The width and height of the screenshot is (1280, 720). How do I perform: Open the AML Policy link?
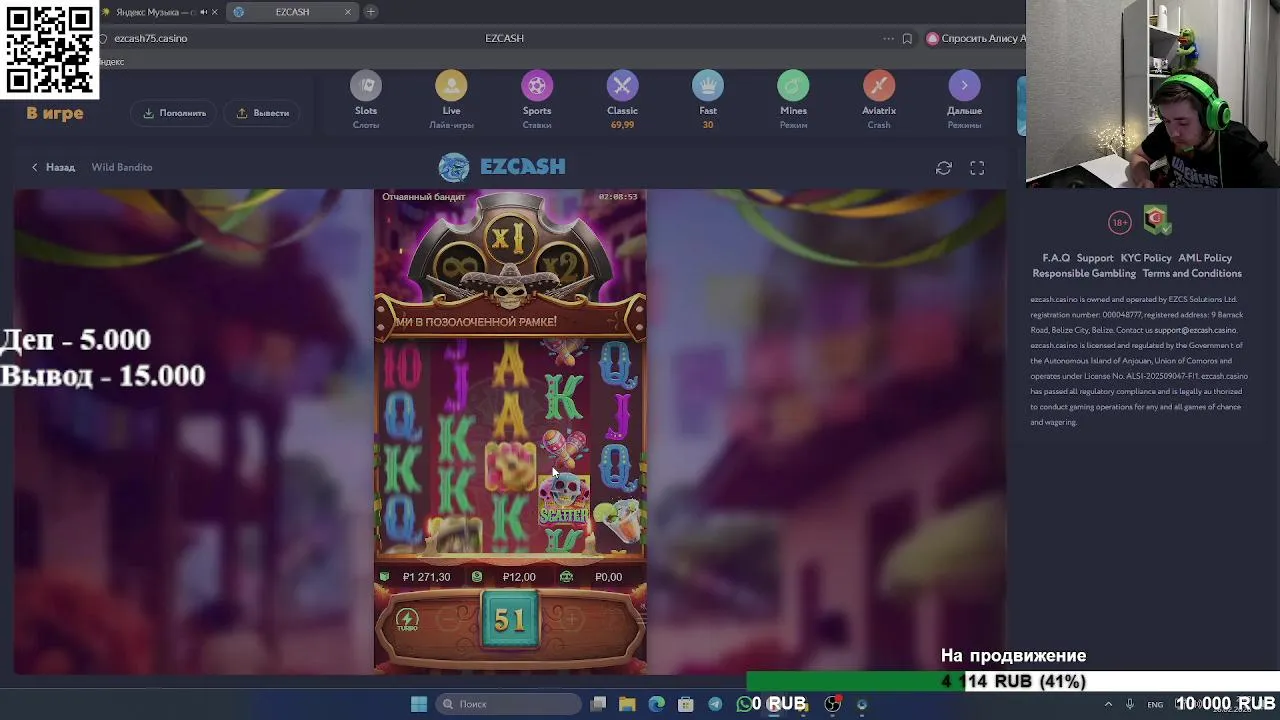coord(1205,258)
